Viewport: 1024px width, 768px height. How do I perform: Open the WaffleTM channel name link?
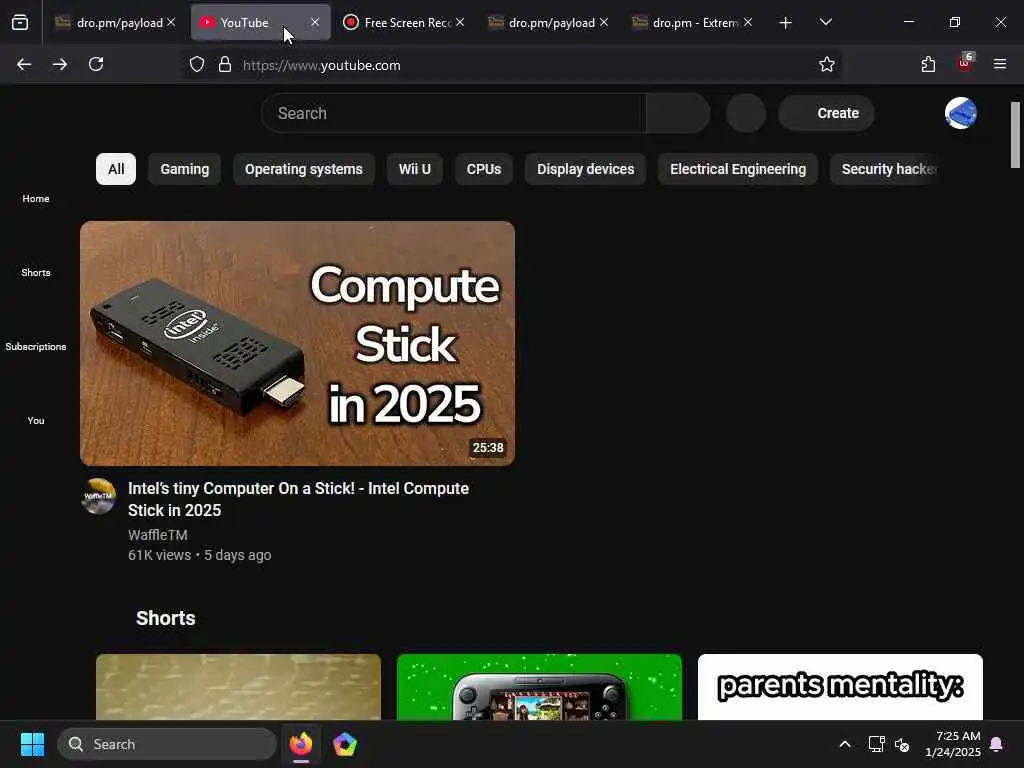[x=157, y=535]
